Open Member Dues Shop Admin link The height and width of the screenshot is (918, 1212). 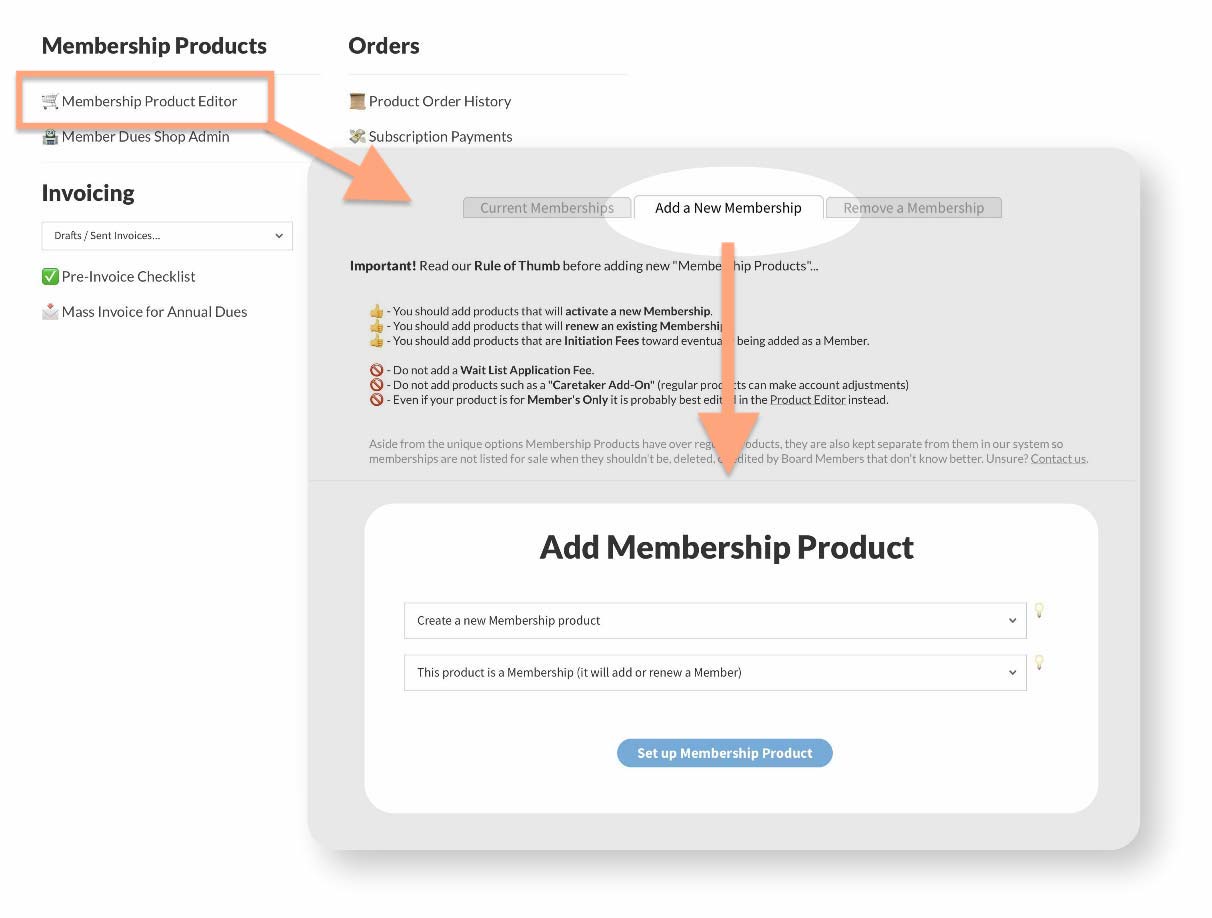[x=146, y=137]
